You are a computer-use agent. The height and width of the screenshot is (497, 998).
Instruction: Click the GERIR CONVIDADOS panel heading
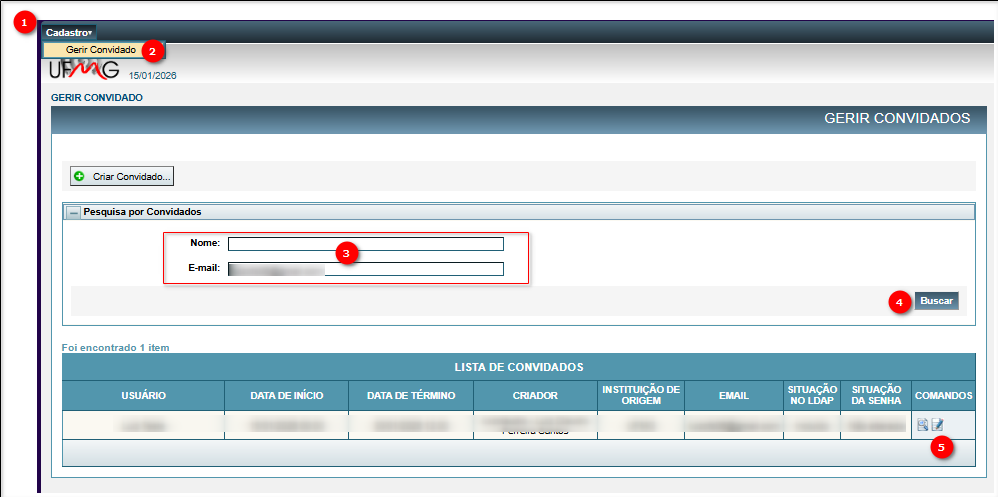point(897,118)
